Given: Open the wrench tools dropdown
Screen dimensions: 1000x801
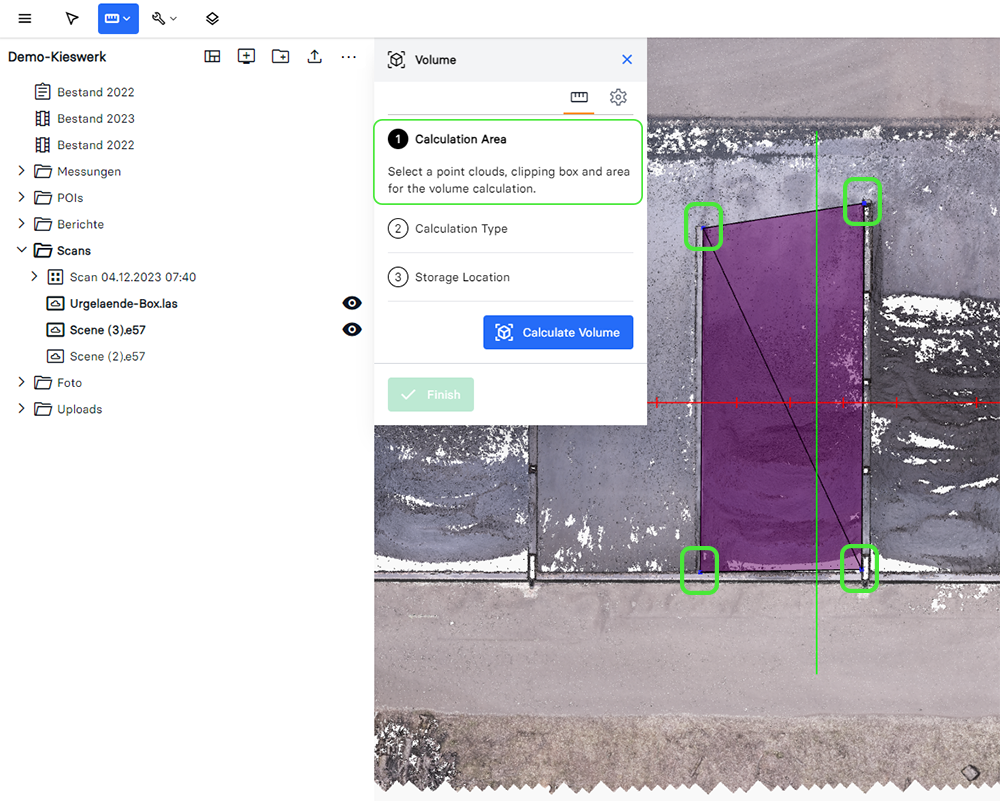Looking at the screenshot, I should point(164,18).
